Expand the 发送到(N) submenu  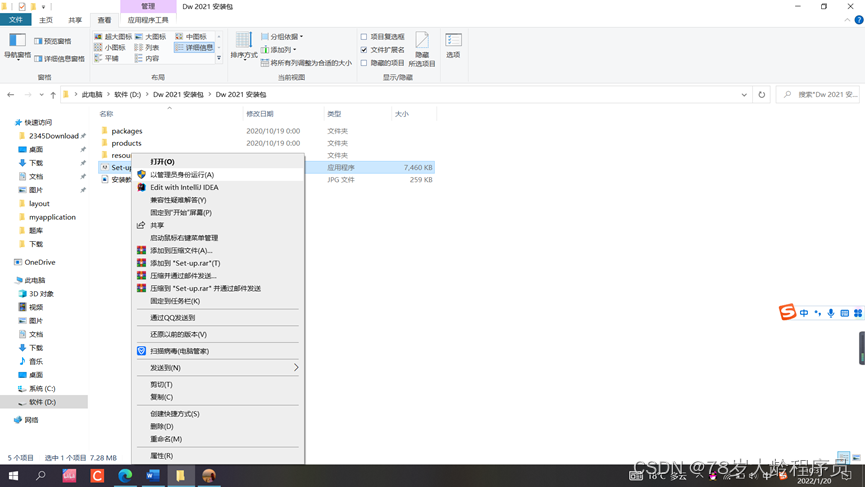click(x=218, y=367)
